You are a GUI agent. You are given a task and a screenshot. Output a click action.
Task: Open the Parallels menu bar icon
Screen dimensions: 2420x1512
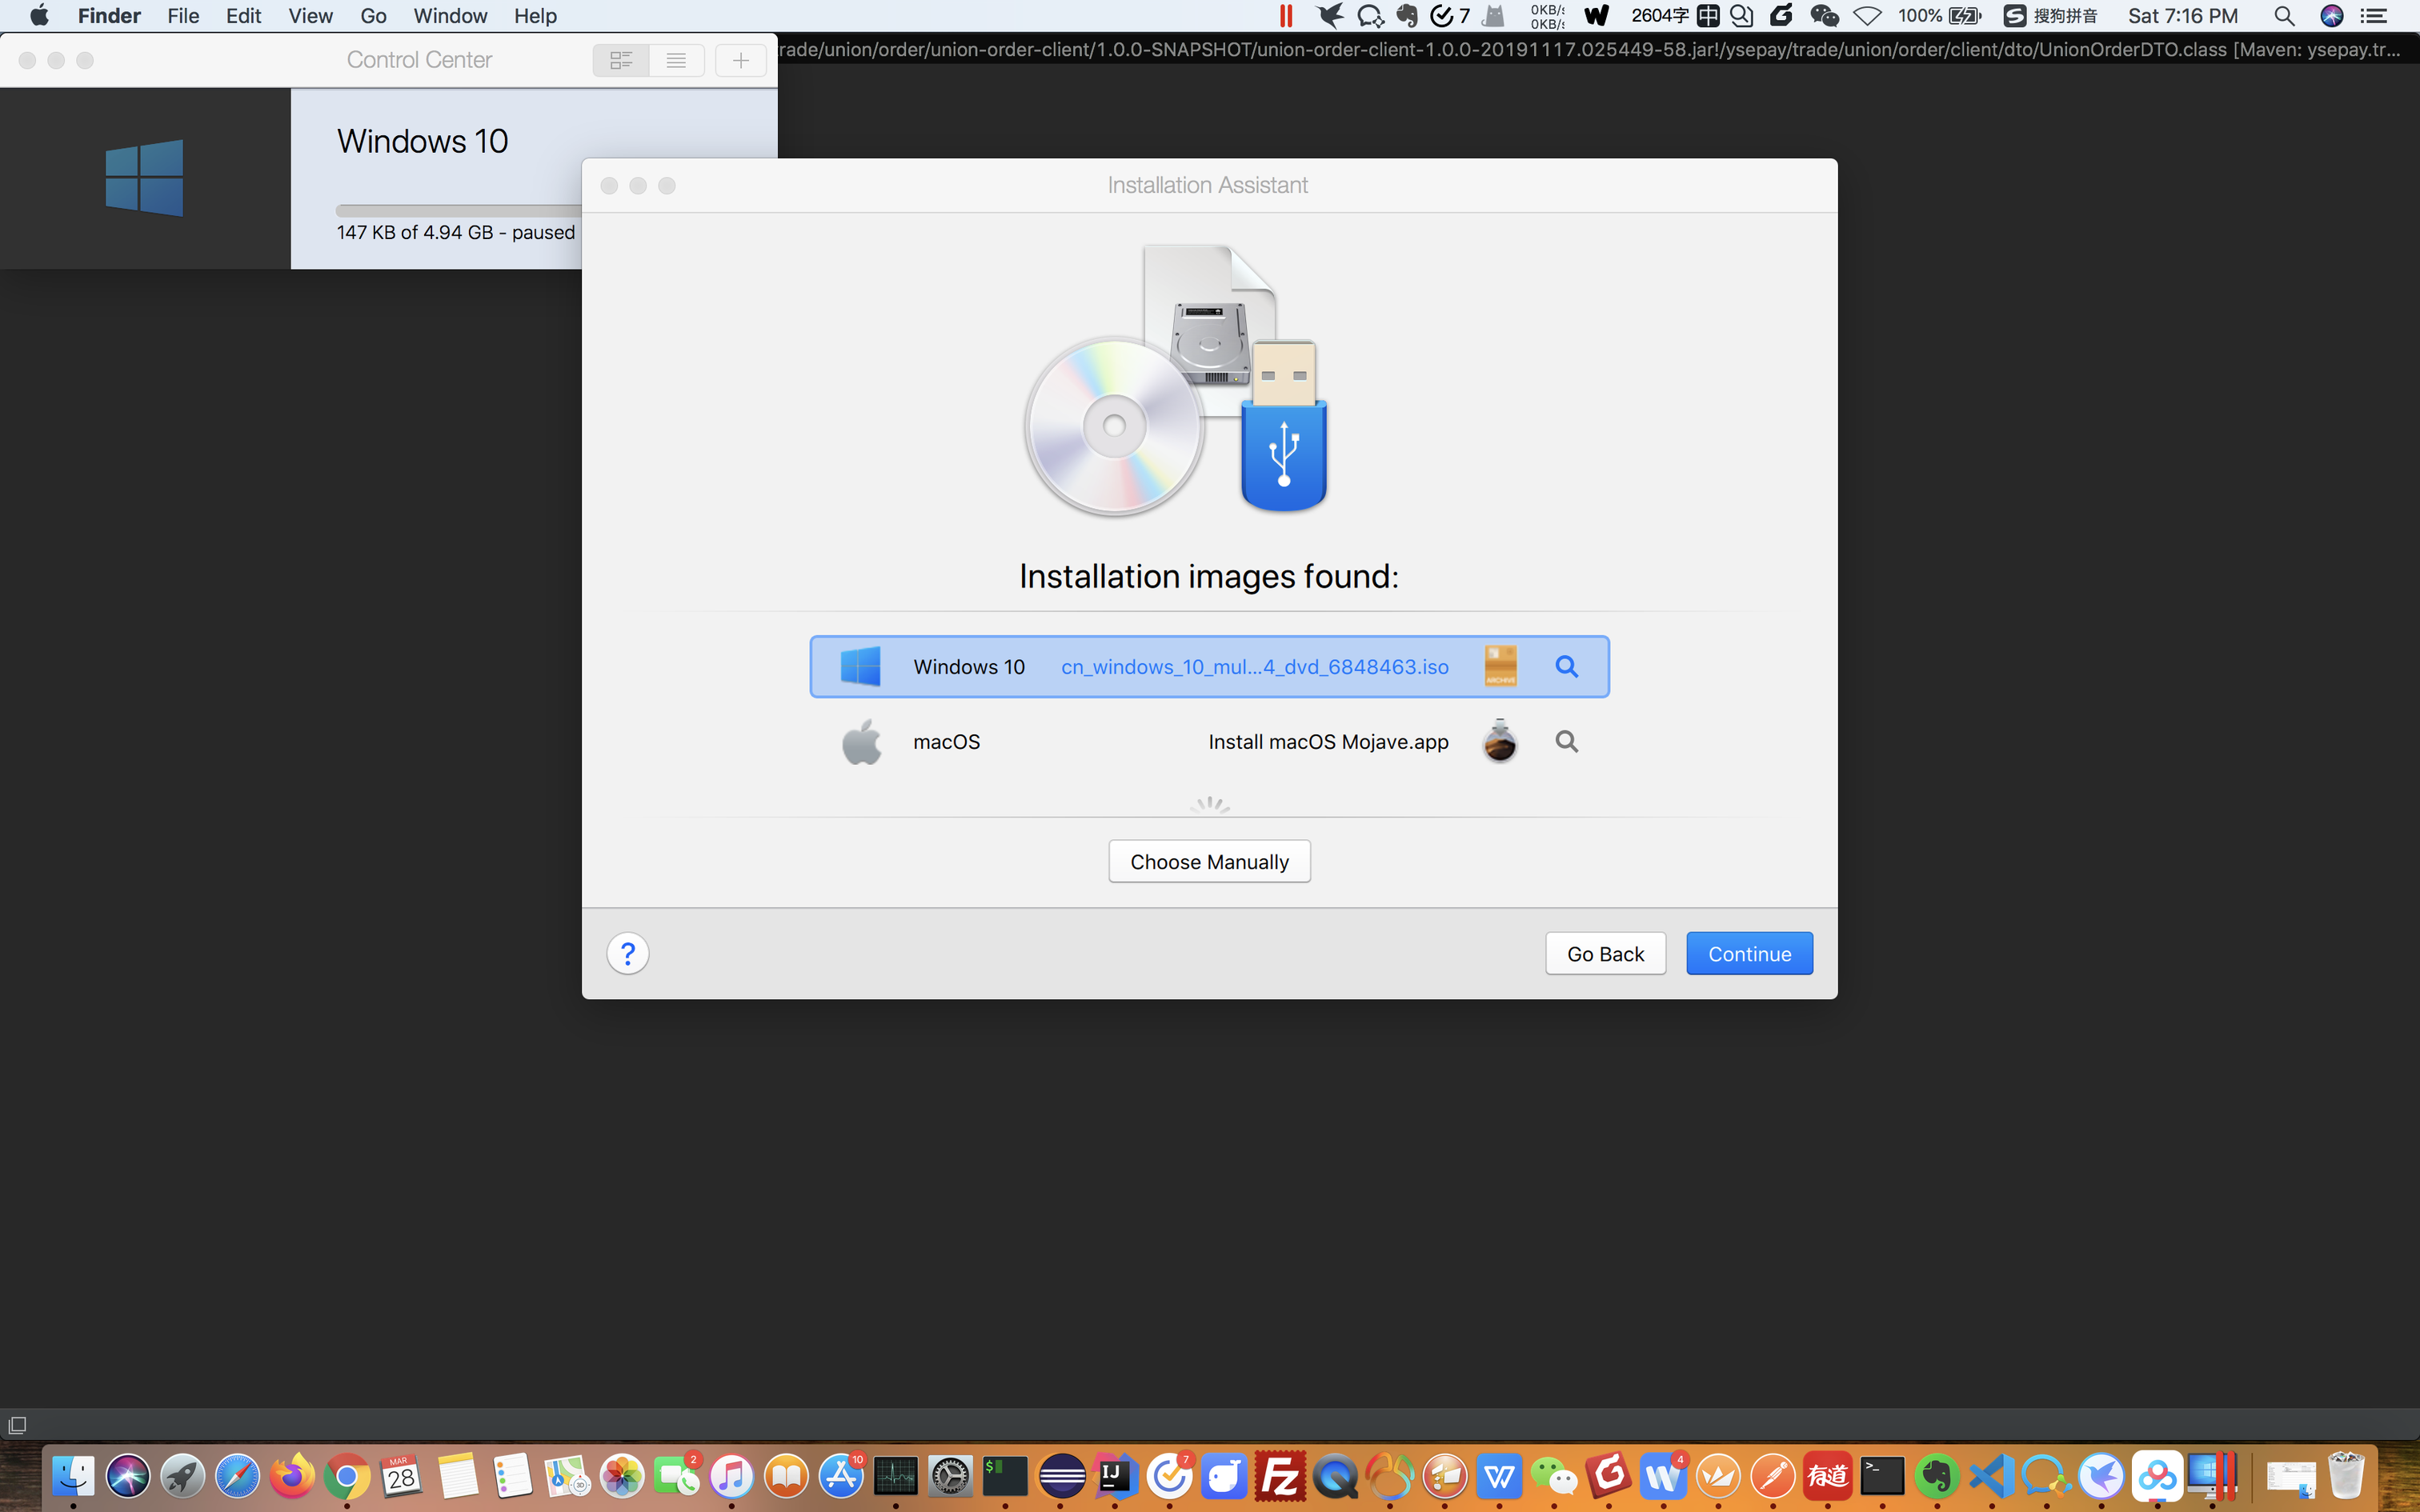(x=1285, y=16)
